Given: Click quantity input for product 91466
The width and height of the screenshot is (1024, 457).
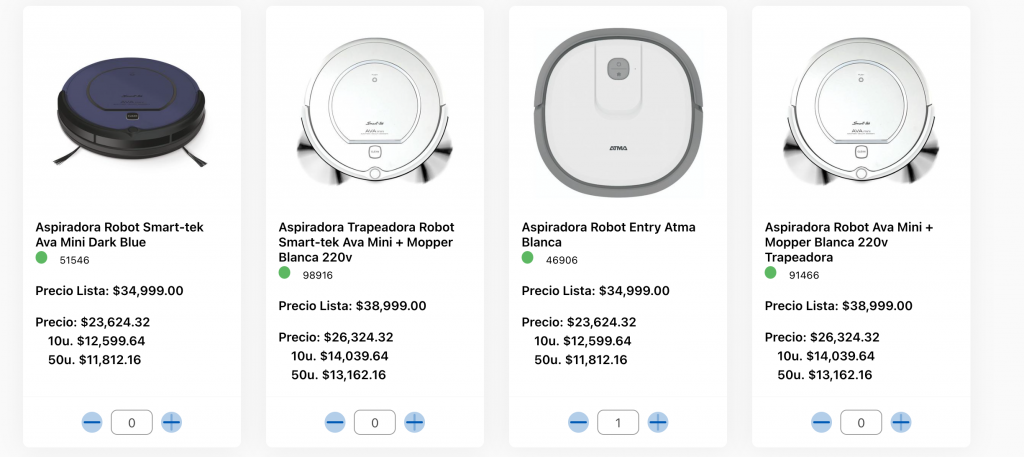Looking at the screenshot, I should coord(861,423).
